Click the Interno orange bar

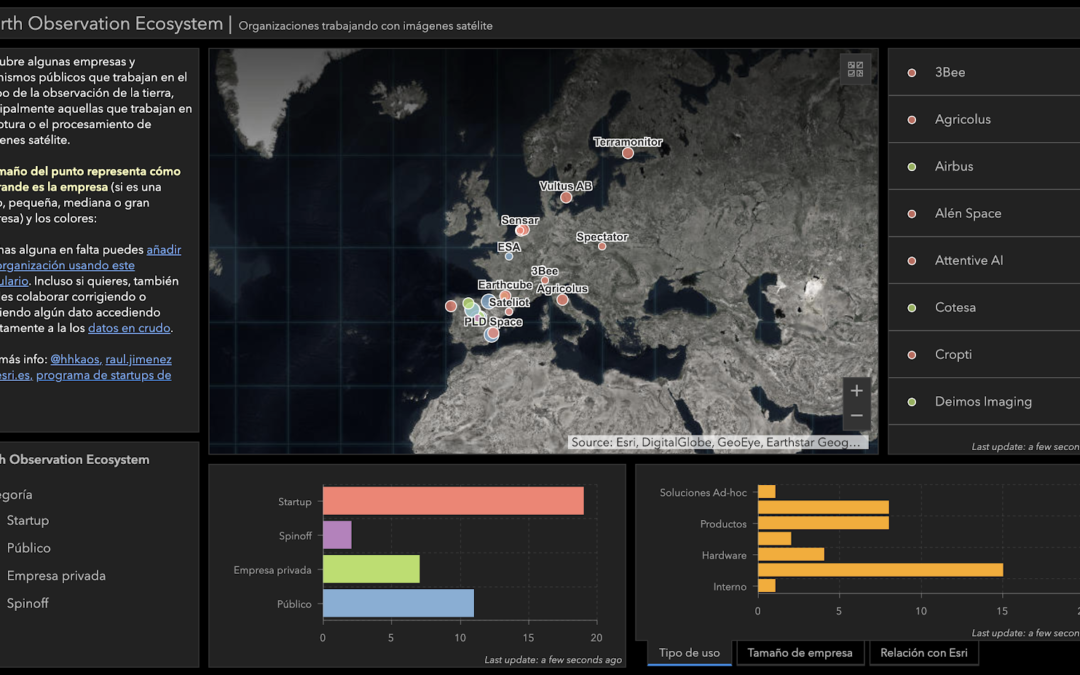[x=767, y=586]
